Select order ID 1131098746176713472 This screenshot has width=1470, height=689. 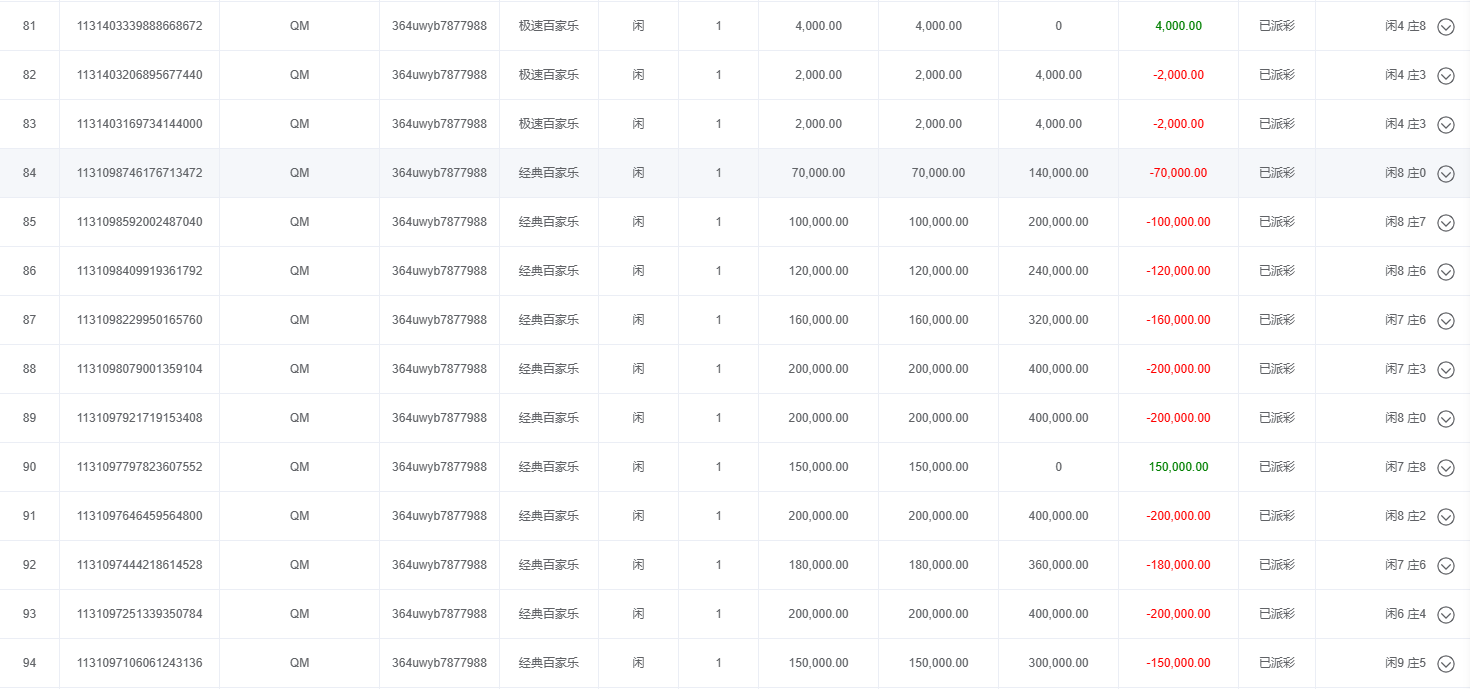pos(139,173)
